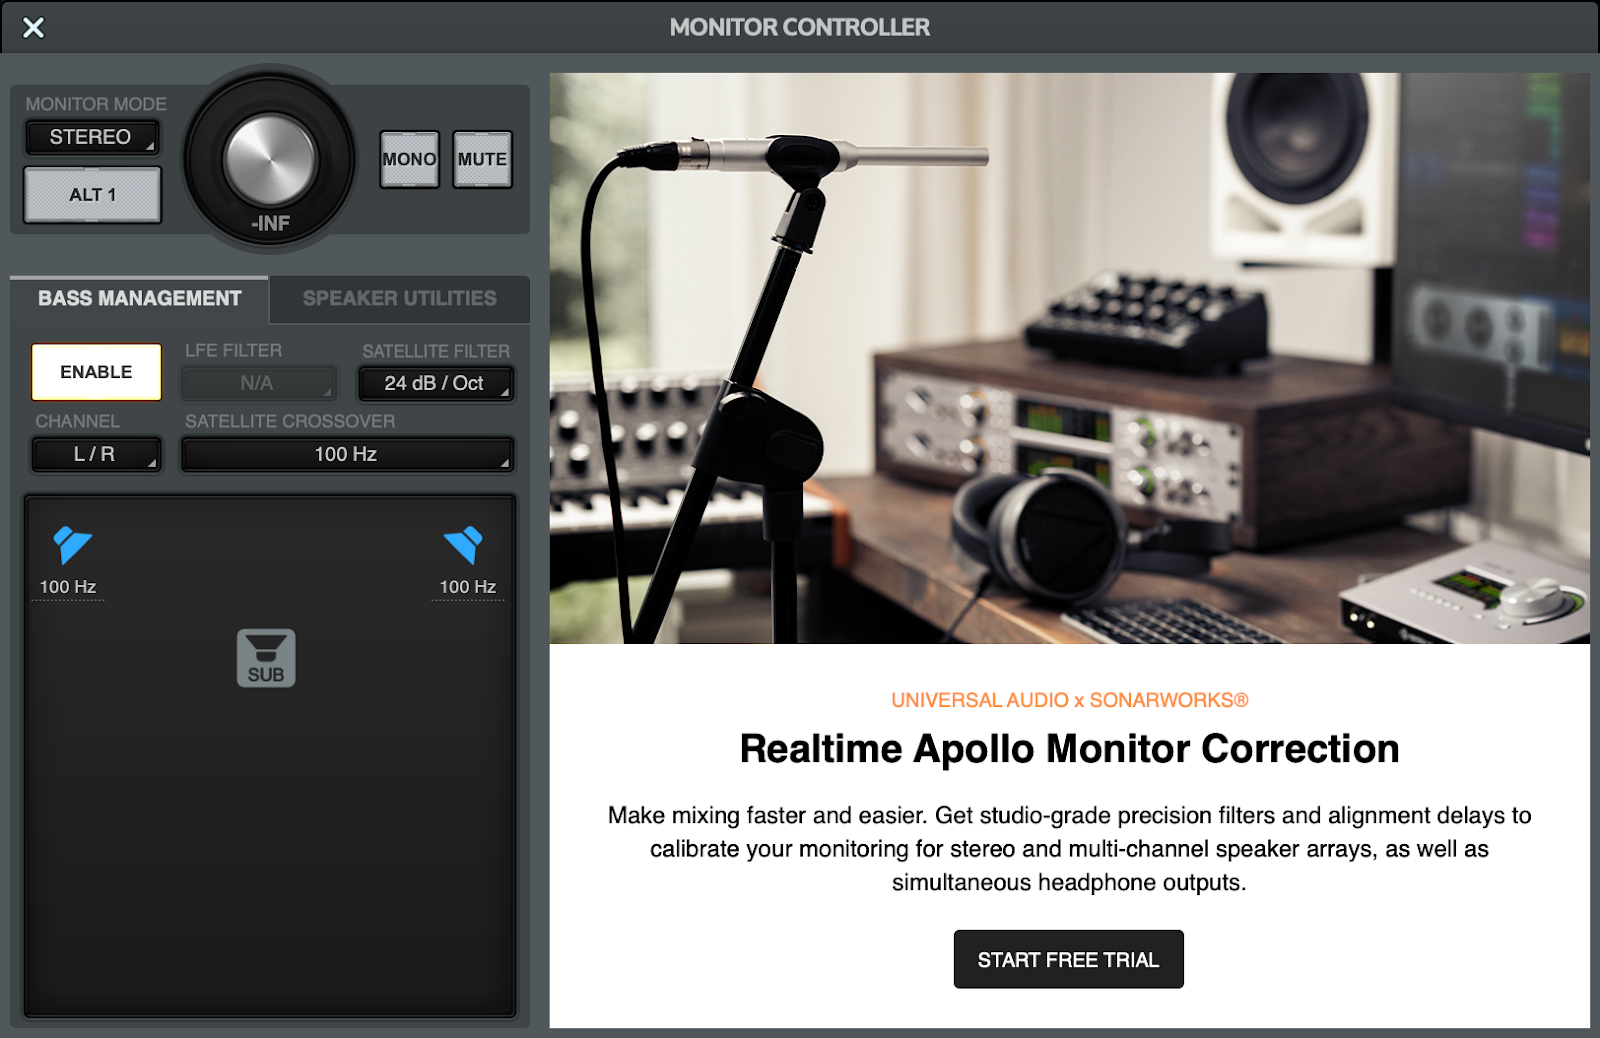Toggle the MUTE button
Image resolution: width=1600 pixels, height=1038 pixels.
tap(483, 159)
